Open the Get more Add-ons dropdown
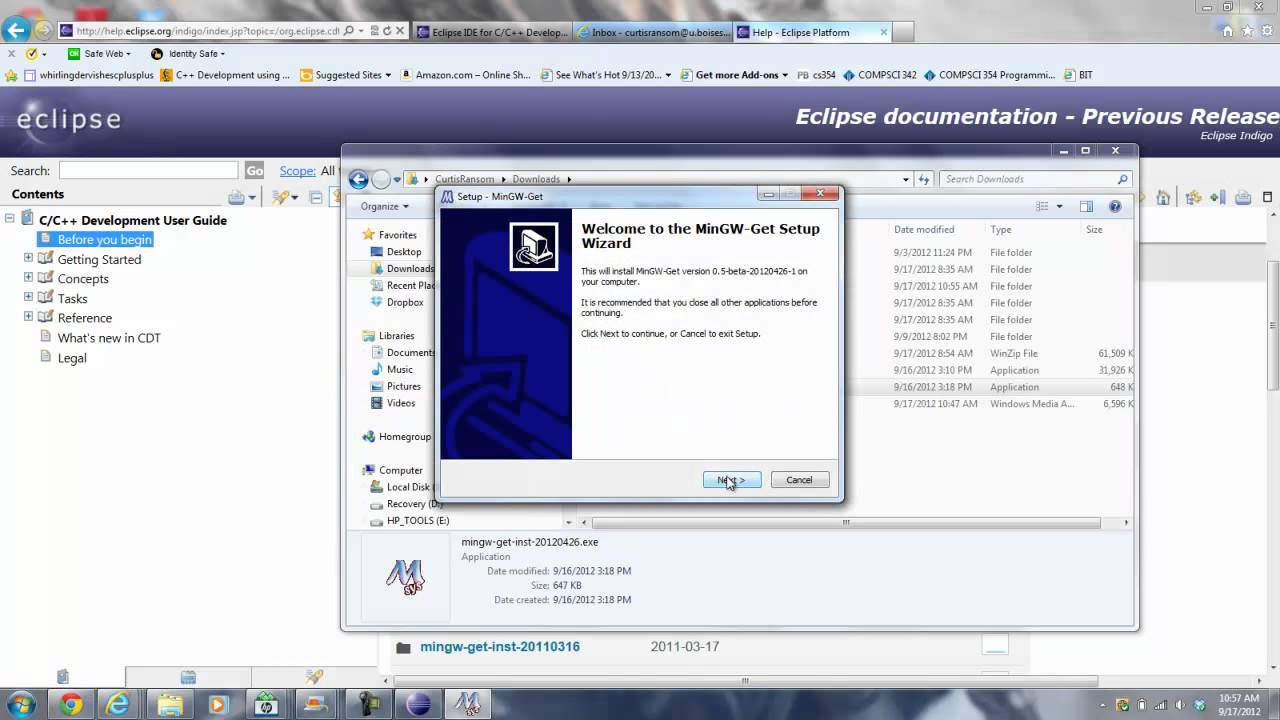The image size is (1280, 720). pyautogui.click(x=734, y=75)
